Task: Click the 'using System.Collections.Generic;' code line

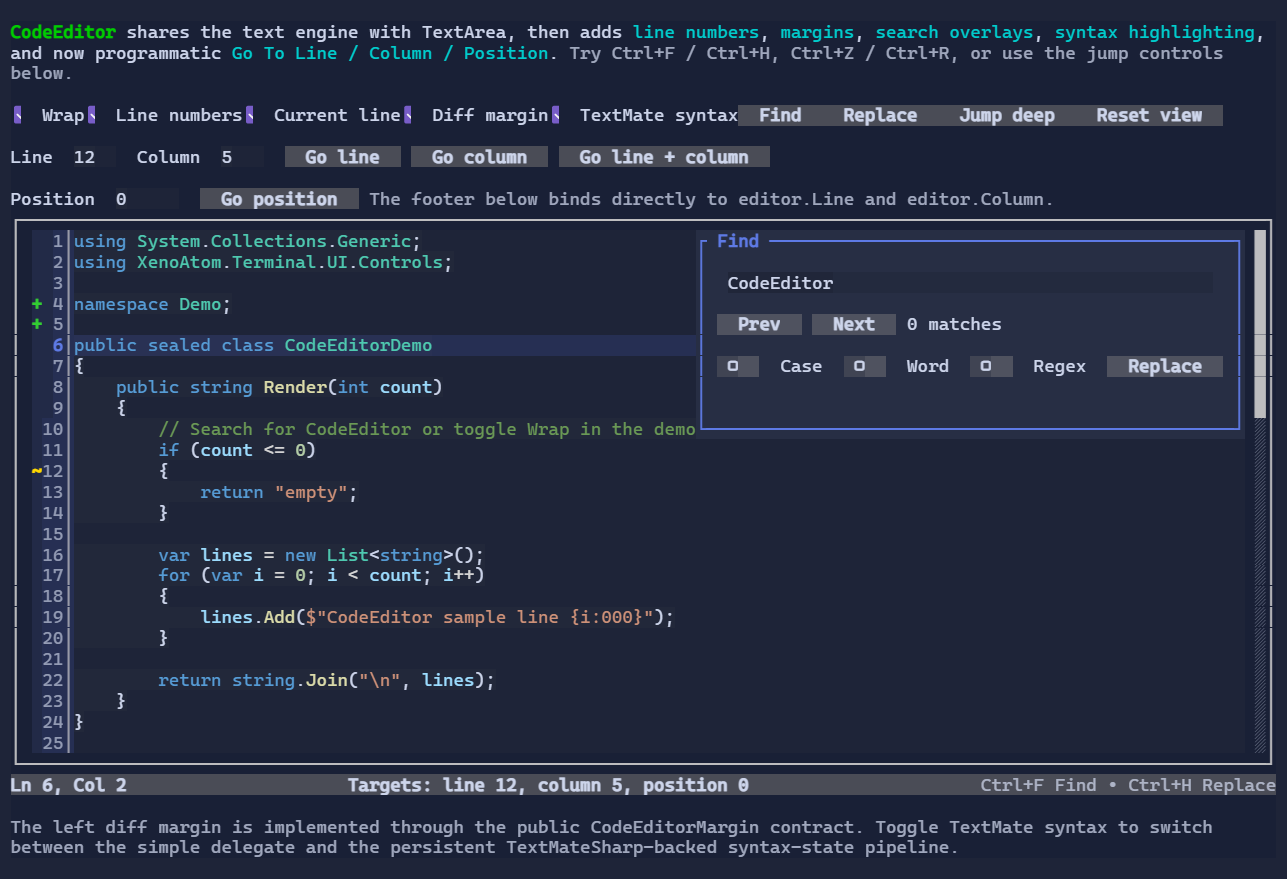Action: (x=248, y=241)
